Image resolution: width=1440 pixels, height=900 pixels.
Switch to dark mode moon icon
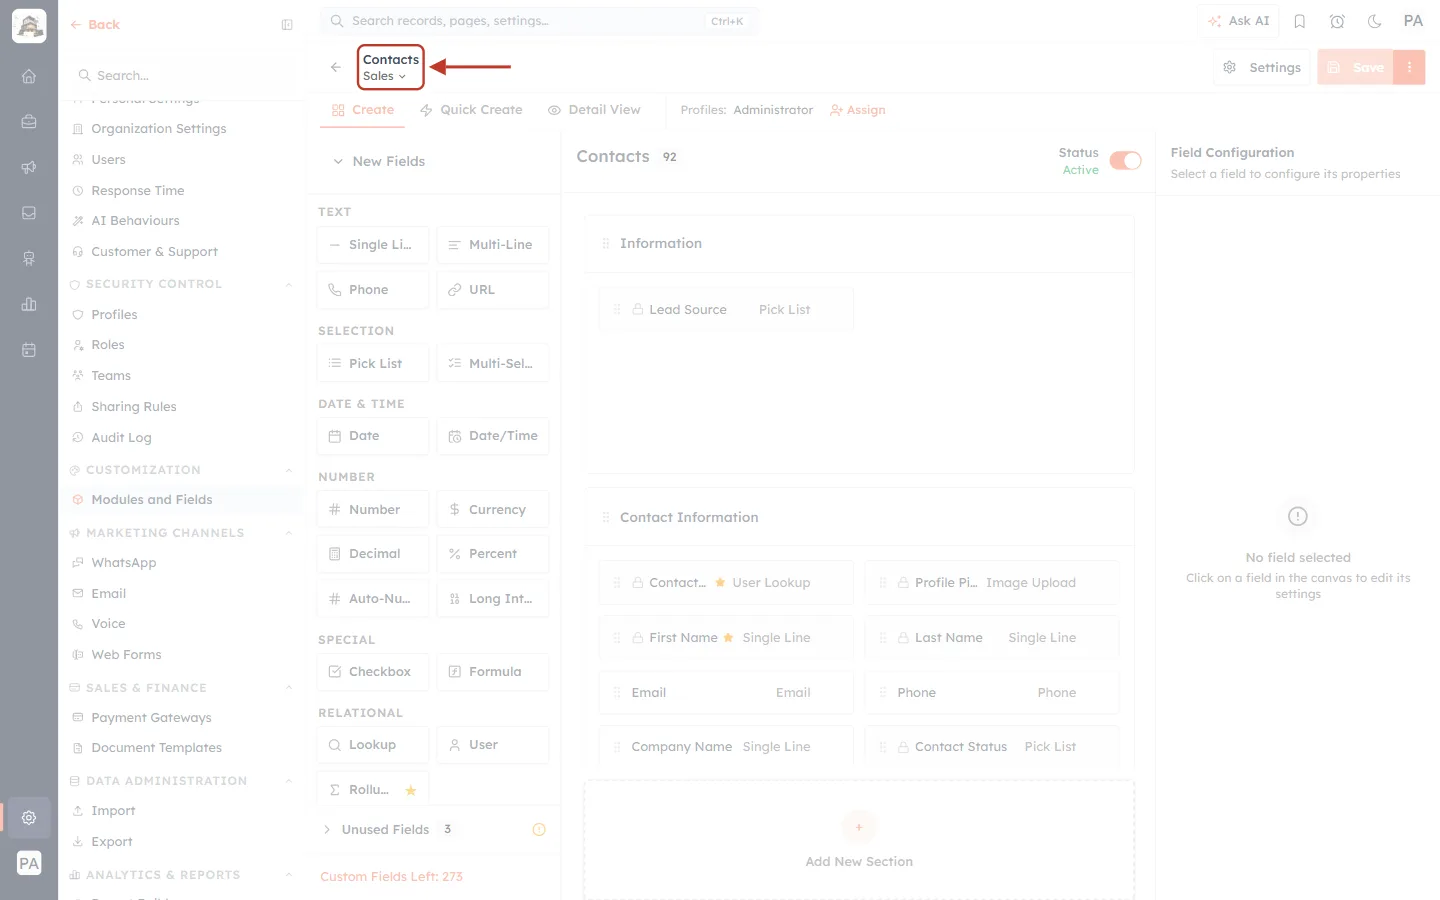[x=1374, y=21]
